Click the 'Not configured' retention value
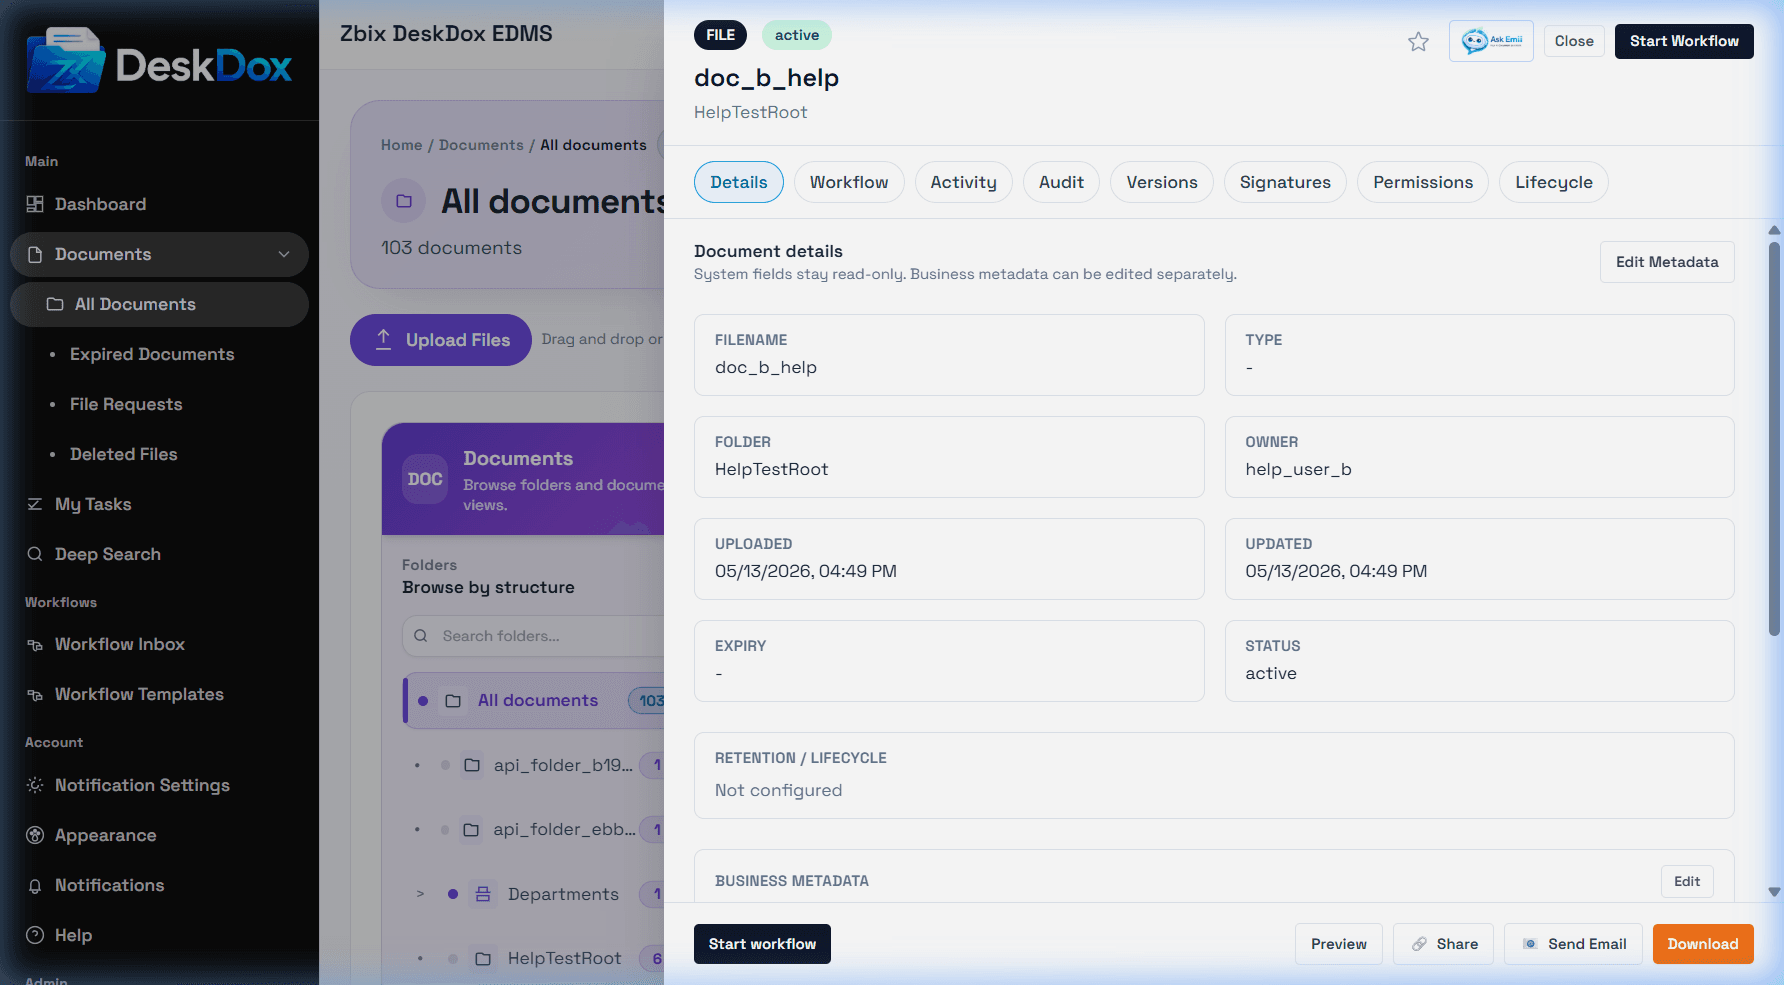The width and height of the screenshot is (1784, 985). [x=778, y=790]
